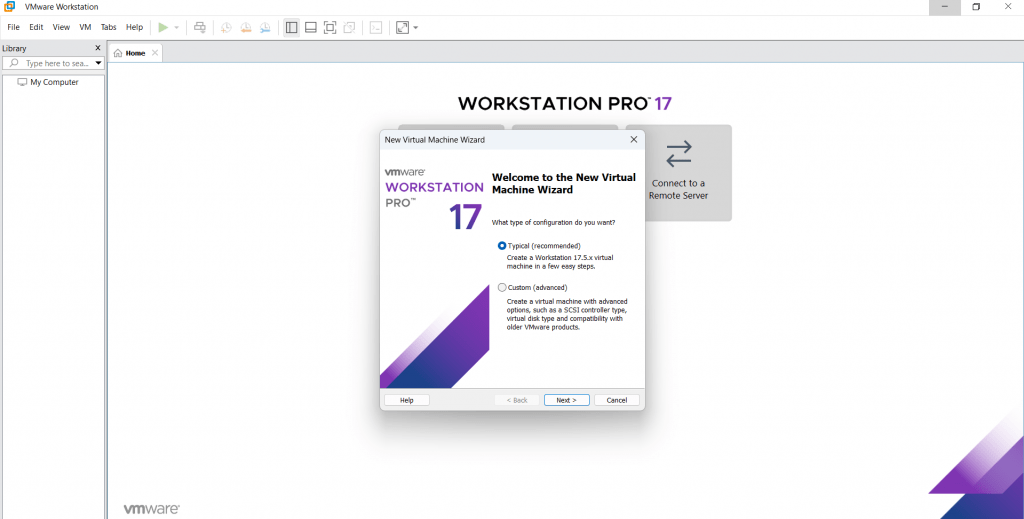Click the Revert to Snapshot icon
Screen dimensions: 1024x519
pos(246,27)
